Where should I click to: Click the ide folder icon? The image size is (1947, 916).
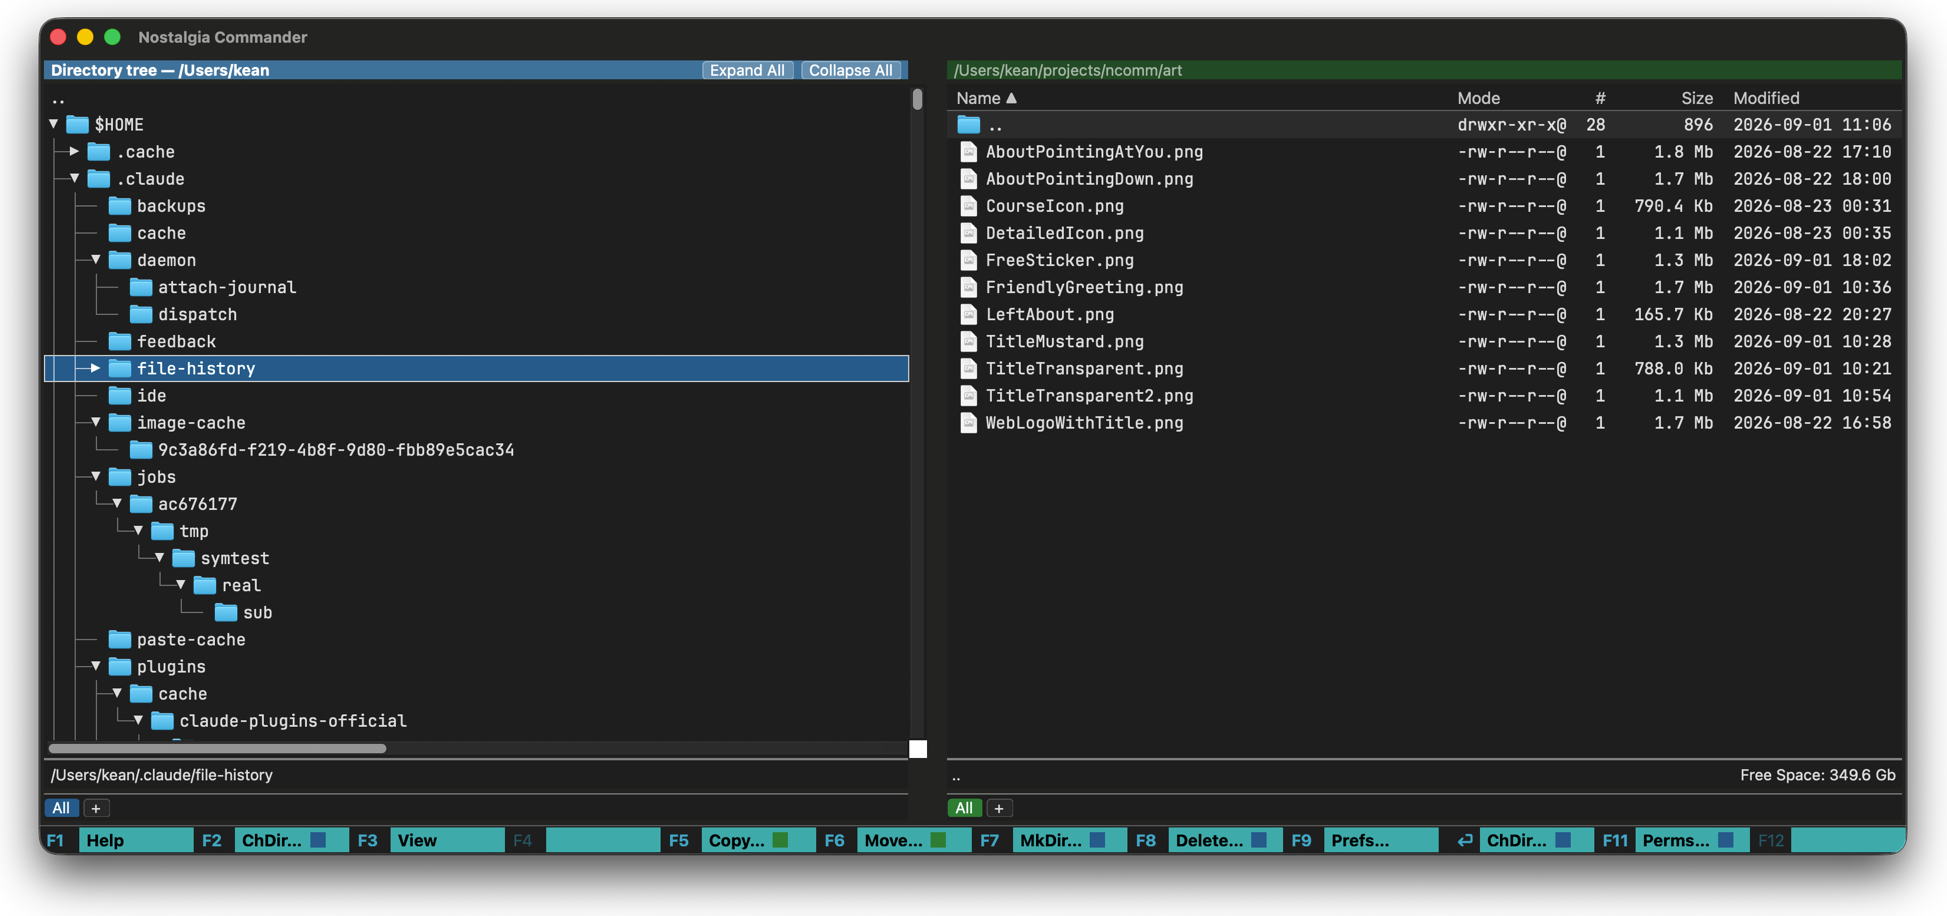coord(120,395)
